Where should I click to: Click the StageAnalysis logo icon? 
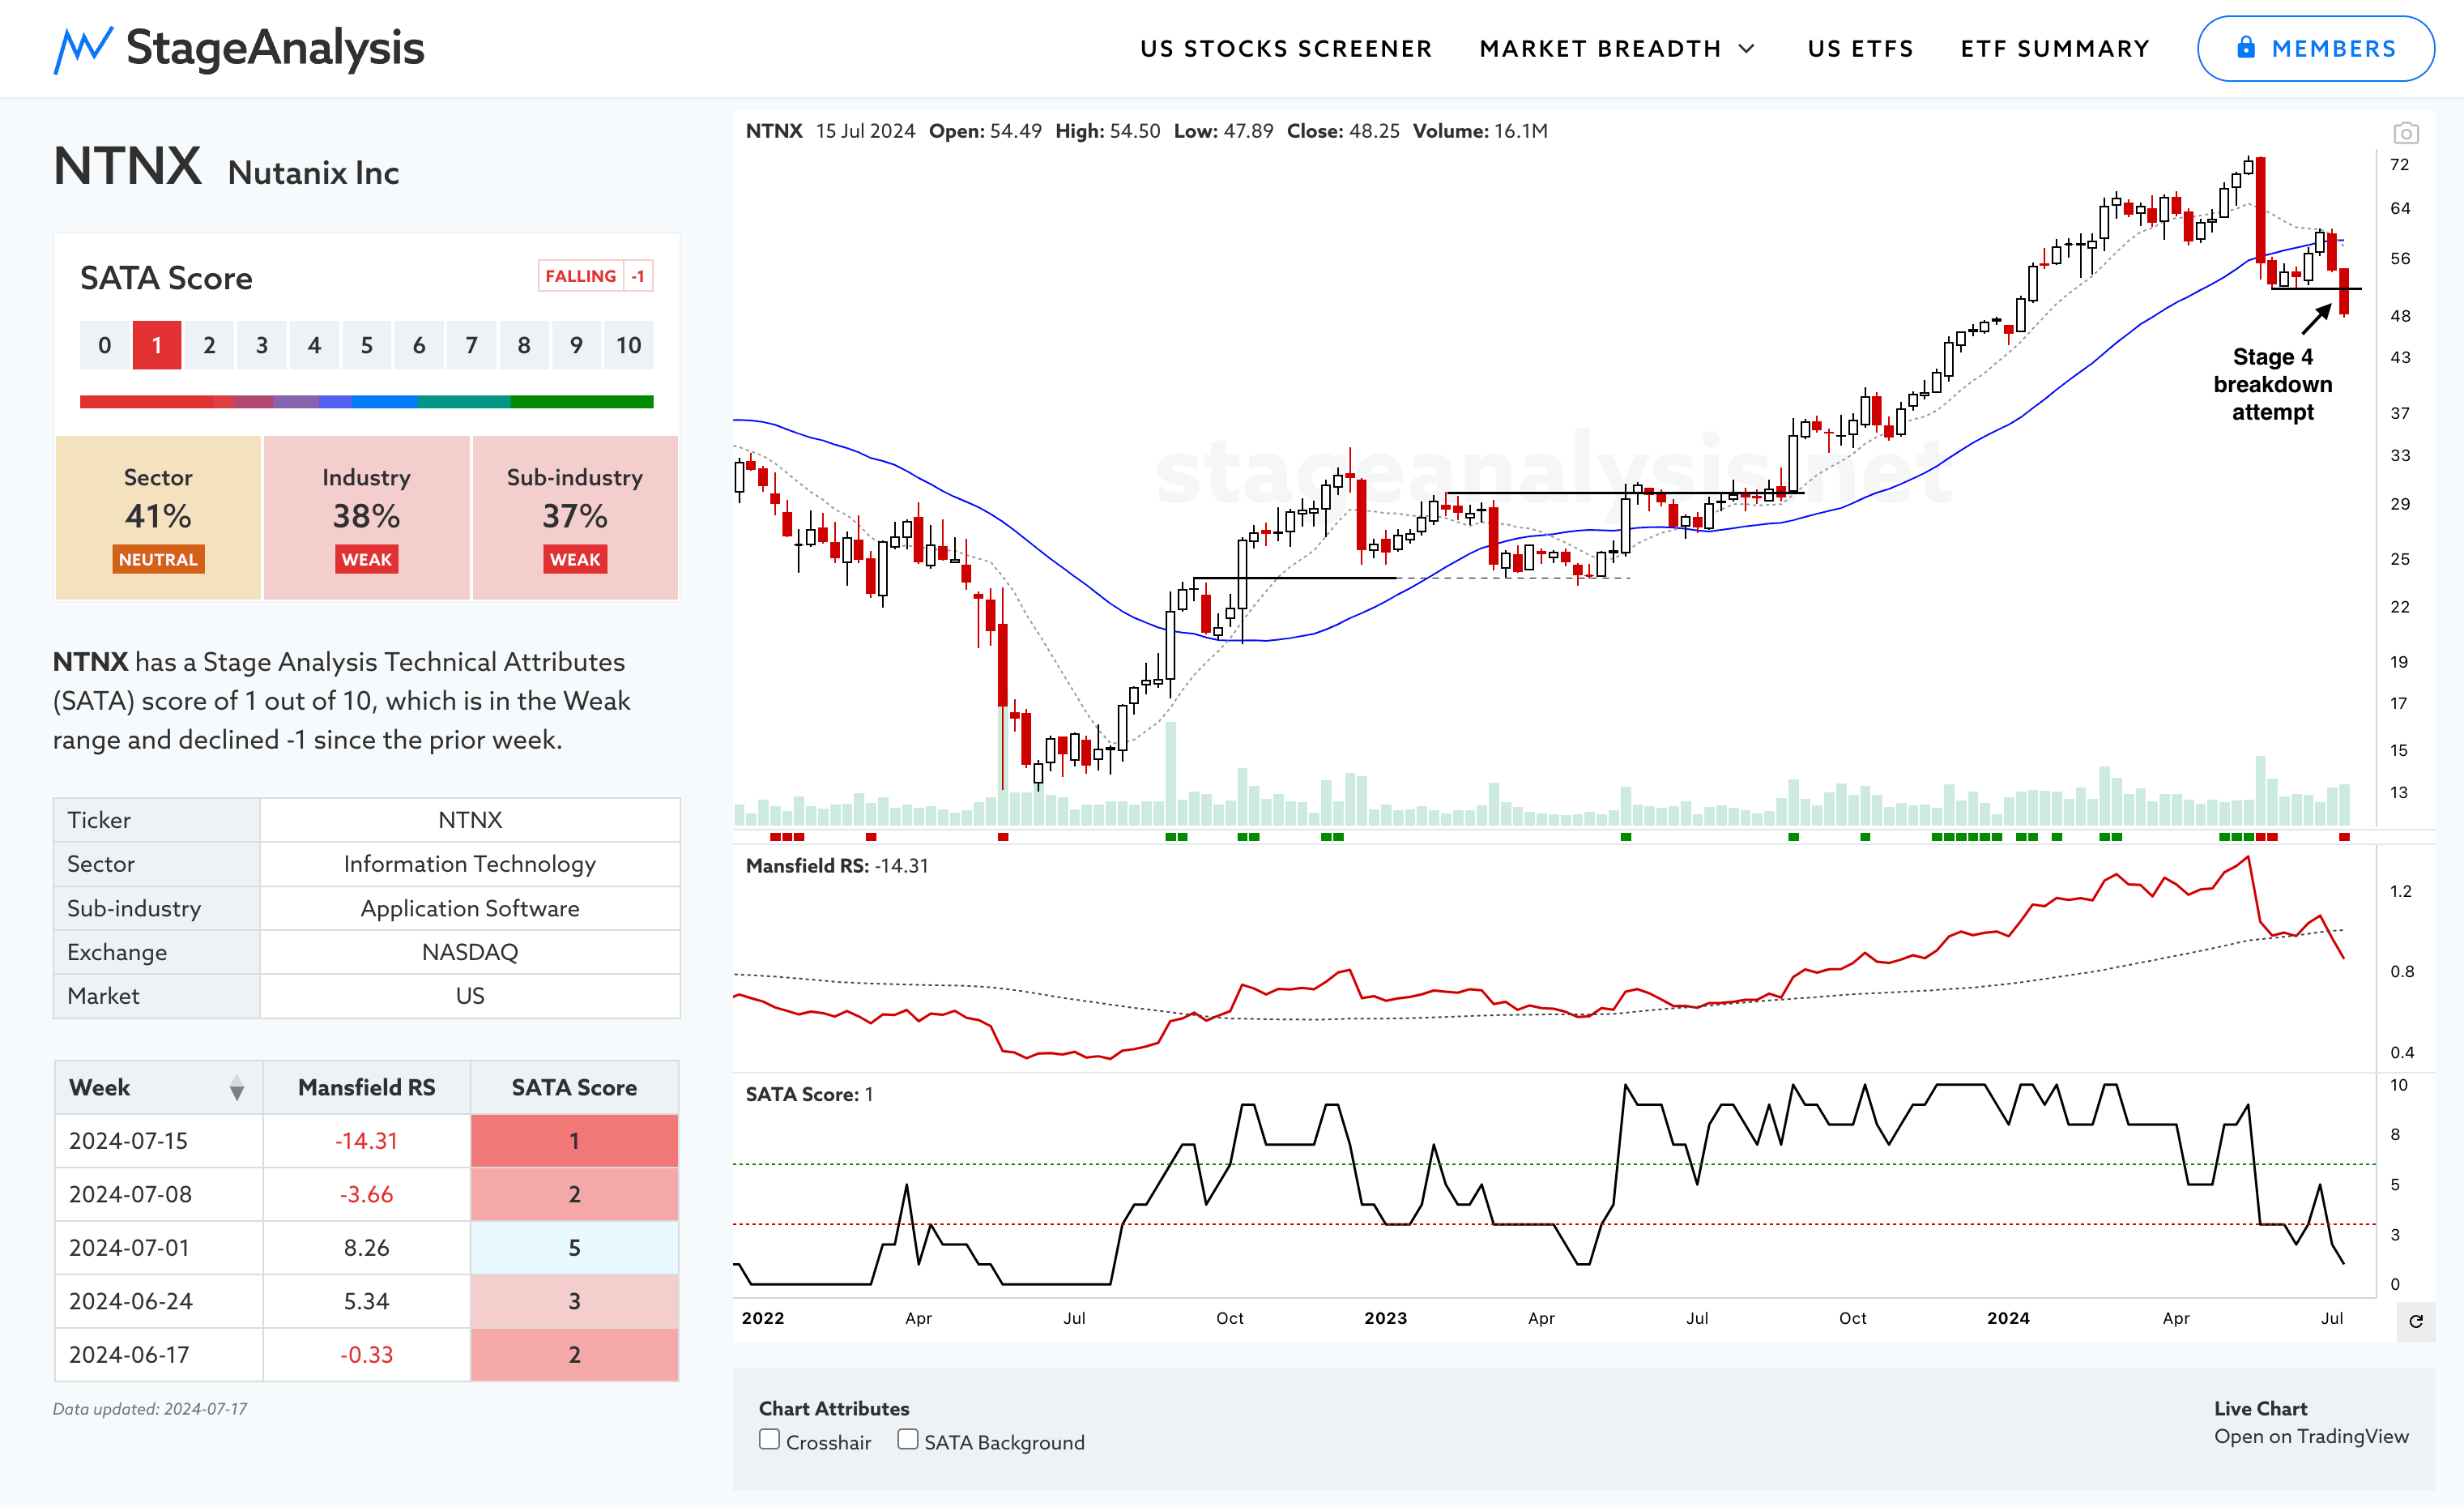point(83,49)
